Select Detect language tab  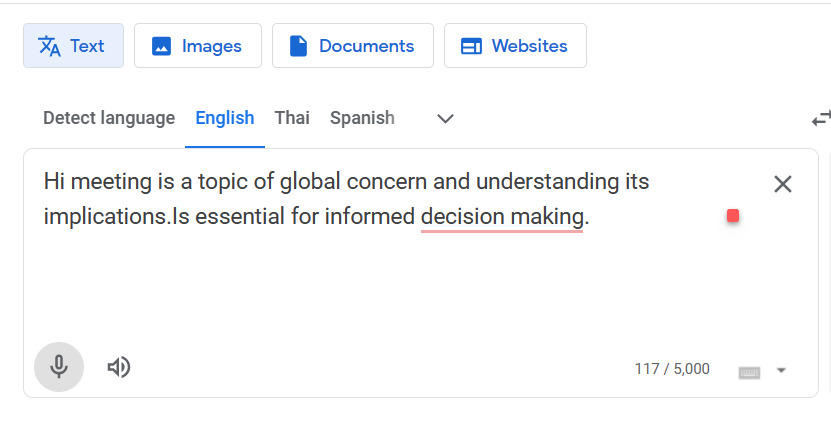(x=109, y=118)
